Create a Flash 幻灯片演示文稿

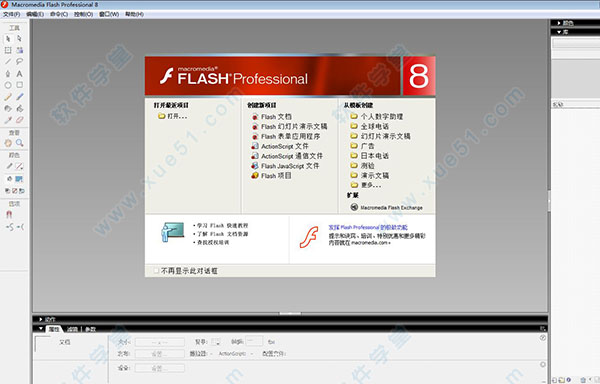pyautogui.click(x=290, y=126)
